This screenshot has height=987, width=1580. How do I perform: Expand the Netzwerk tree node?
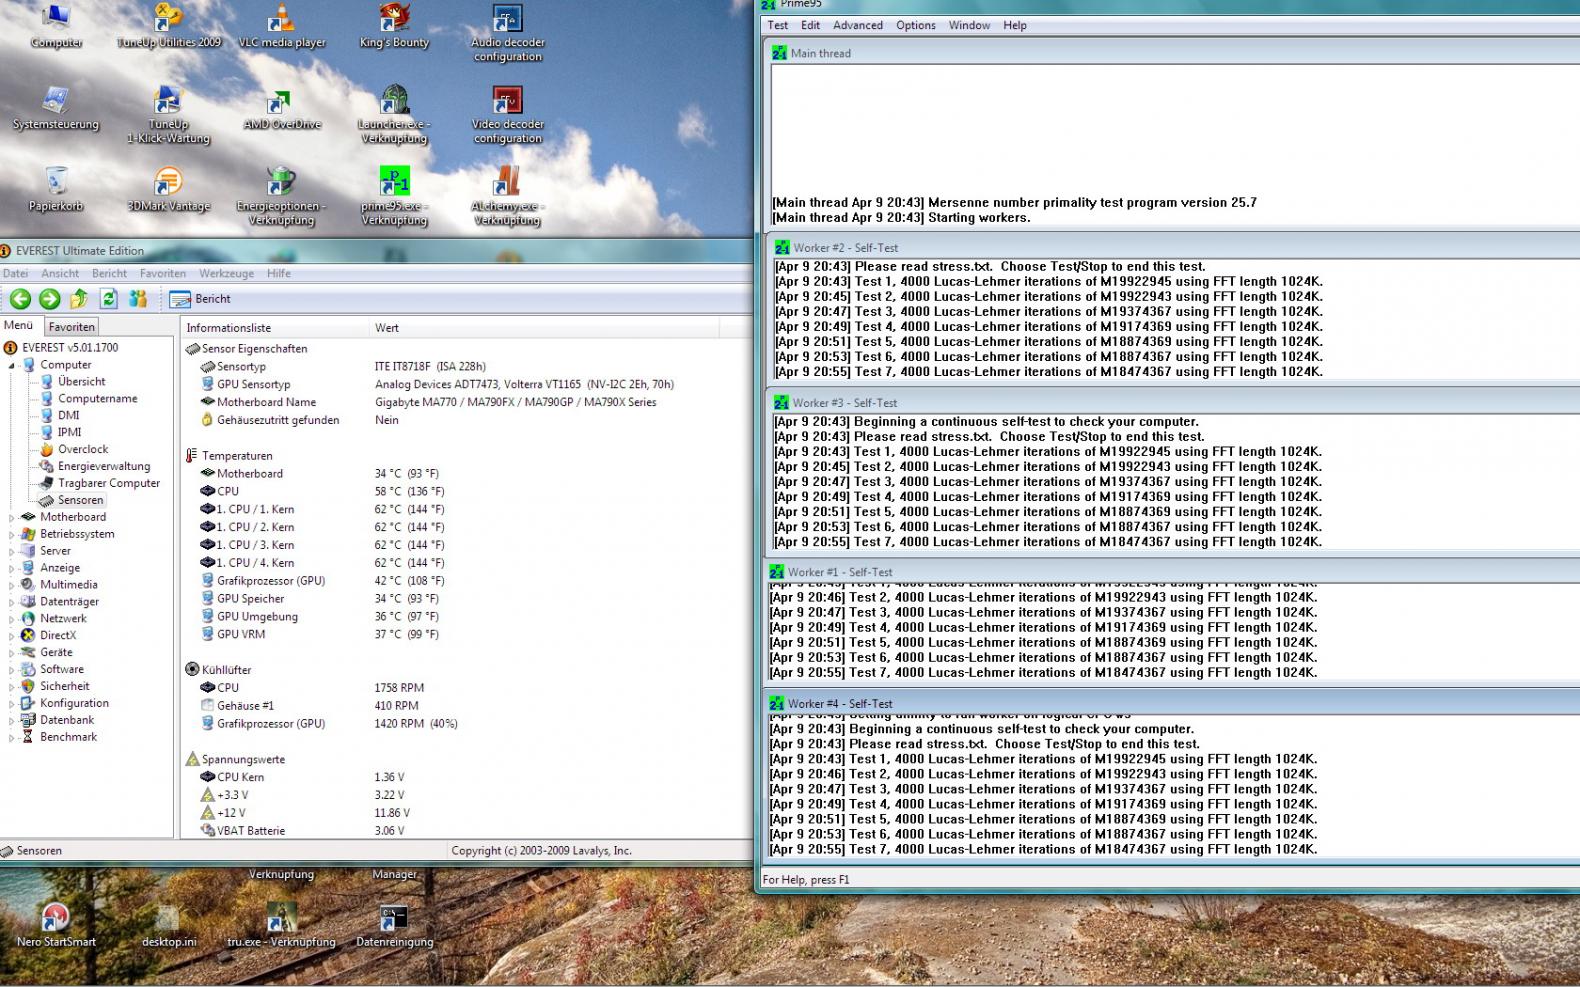pyautogui.click(x=12, y=619)
